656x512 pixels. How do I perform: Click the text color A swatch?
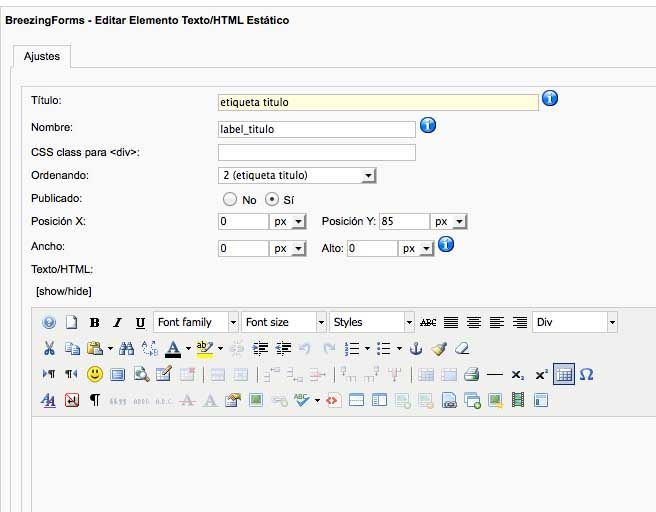coord(173,348)
